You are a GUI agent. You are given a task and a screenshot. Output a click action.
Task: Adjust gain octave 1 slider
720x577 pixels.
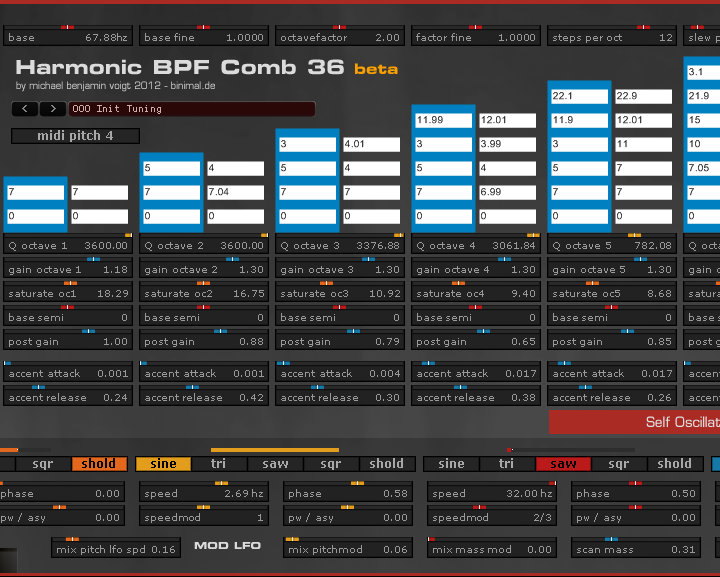point(68,268)
